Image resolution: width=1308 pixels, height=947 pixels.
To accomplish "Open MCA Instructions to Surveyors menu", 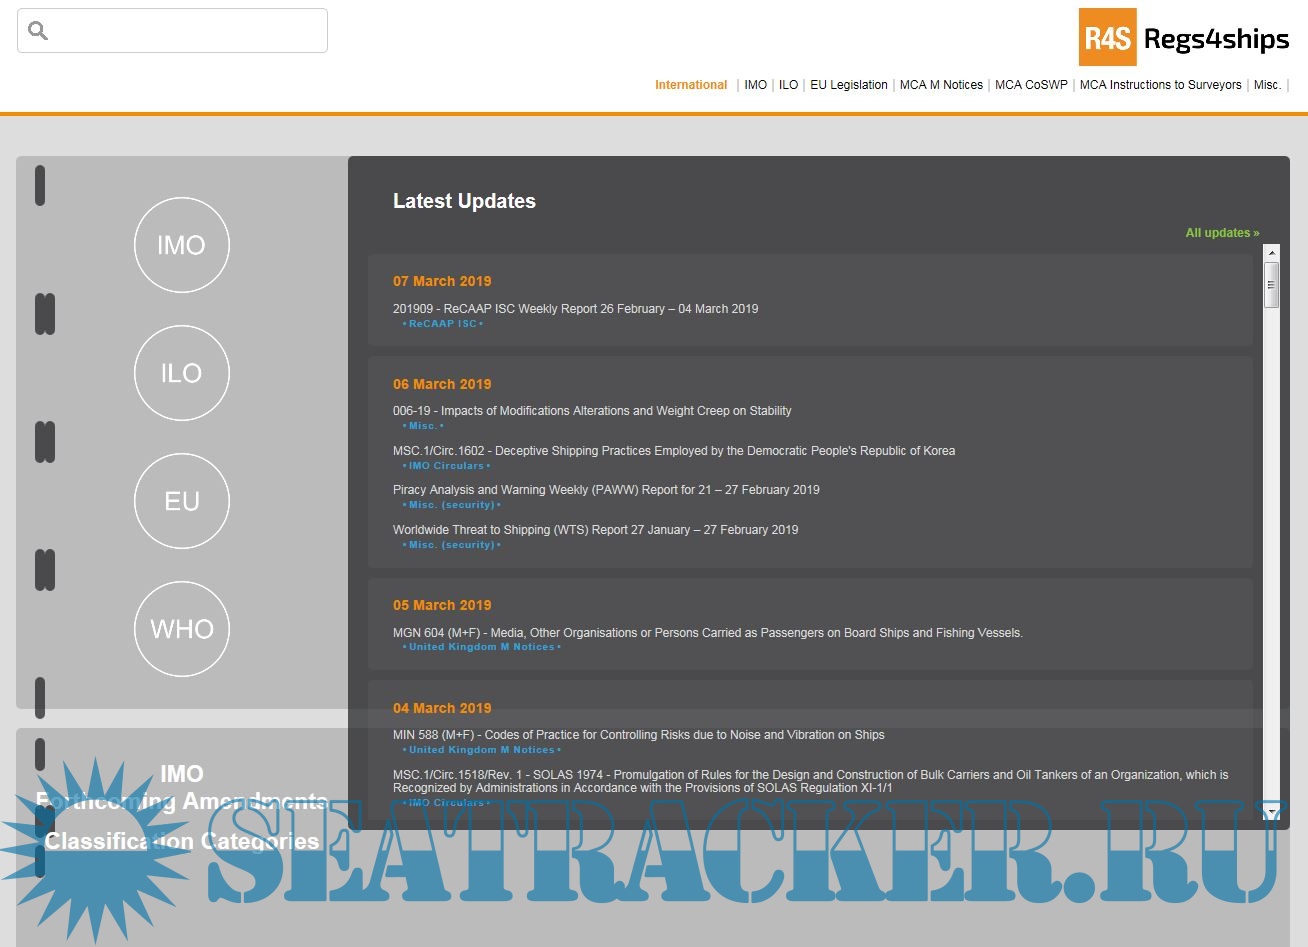I will (1160, 85).
